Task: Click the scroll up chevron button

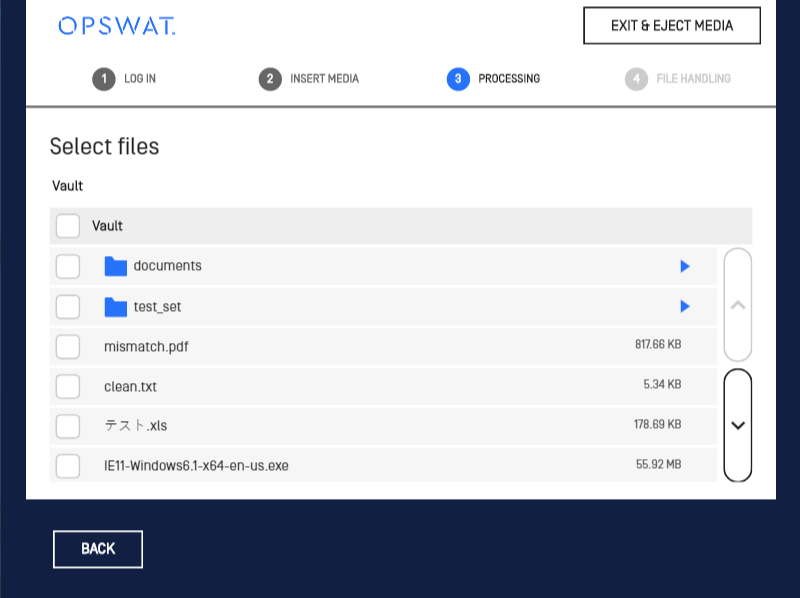Action: pyautogui.click(x=738, y=305)
